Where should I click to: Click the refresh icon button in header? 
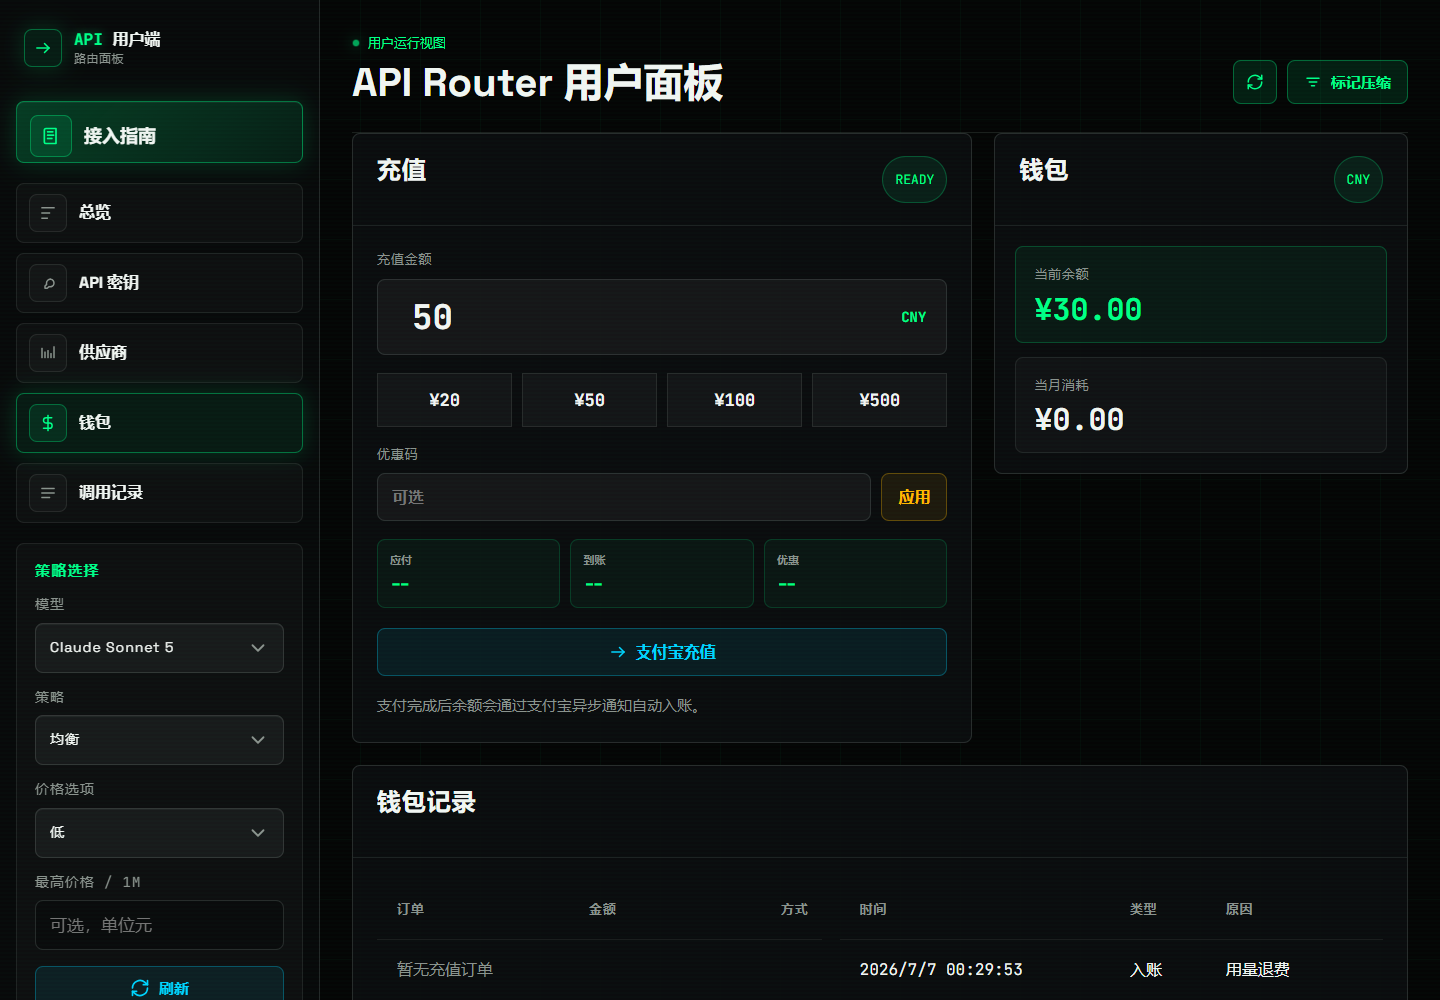1255,82
